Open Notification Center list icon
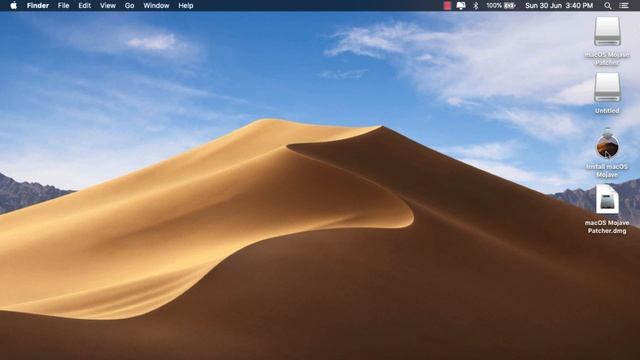Screen dimensions: 640x360 click(x=624, y=6)
